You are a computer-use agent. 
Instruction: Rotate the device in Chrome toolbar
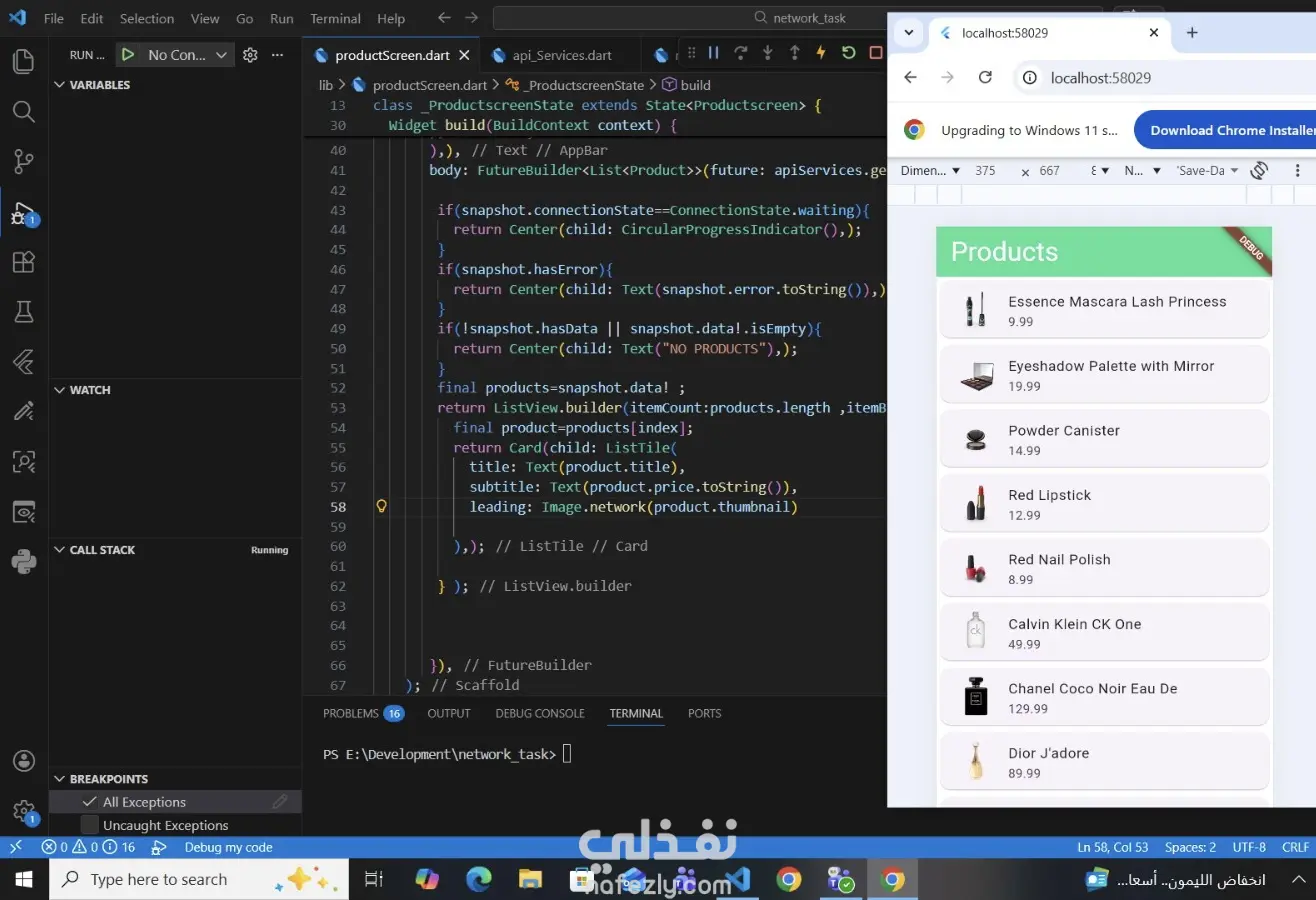pyautogui.click(x=1259, y=171)
